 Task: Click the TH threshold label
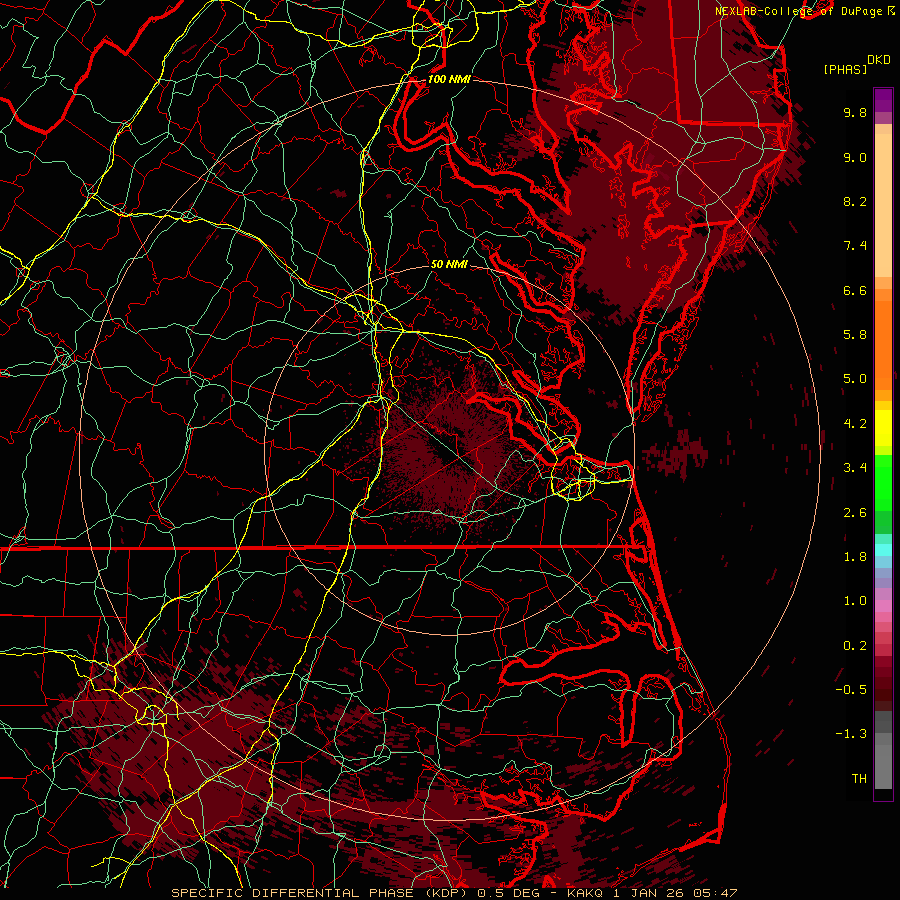click(x=859, y=779)
